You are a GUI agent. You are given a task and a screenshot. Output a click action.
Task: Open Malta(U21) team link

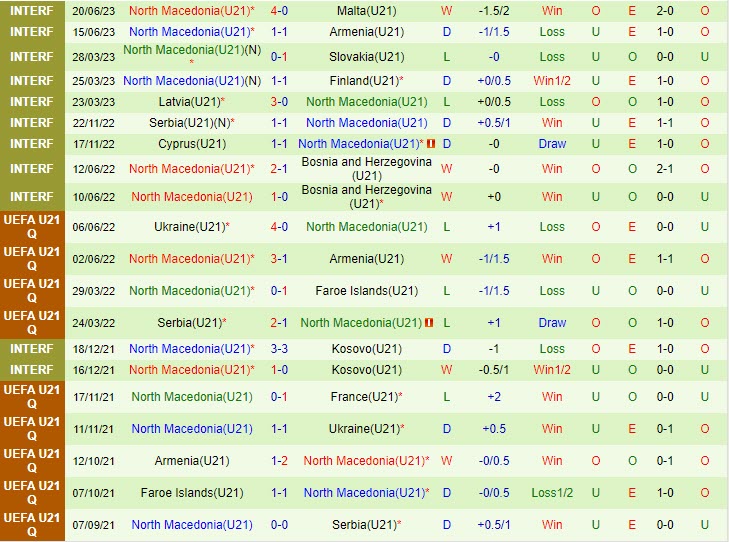tap(366, 11)
